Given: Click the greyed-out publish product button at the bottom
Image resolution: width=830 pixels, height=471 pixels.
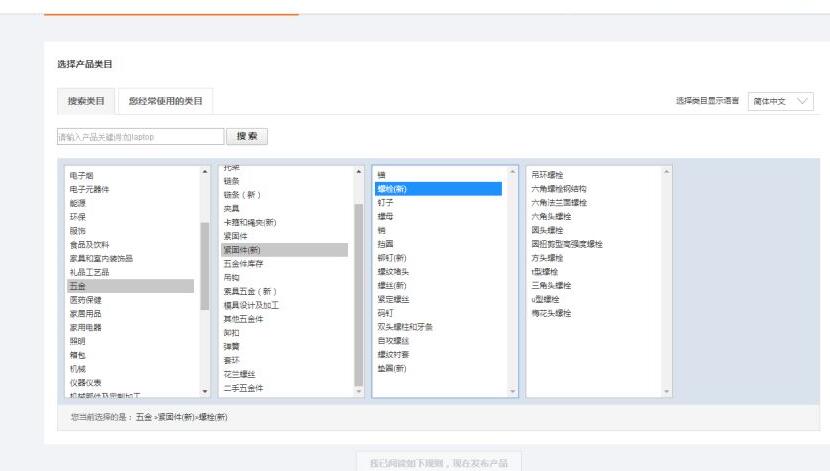Looking at the screenshot, I should (x=438, y=463).
